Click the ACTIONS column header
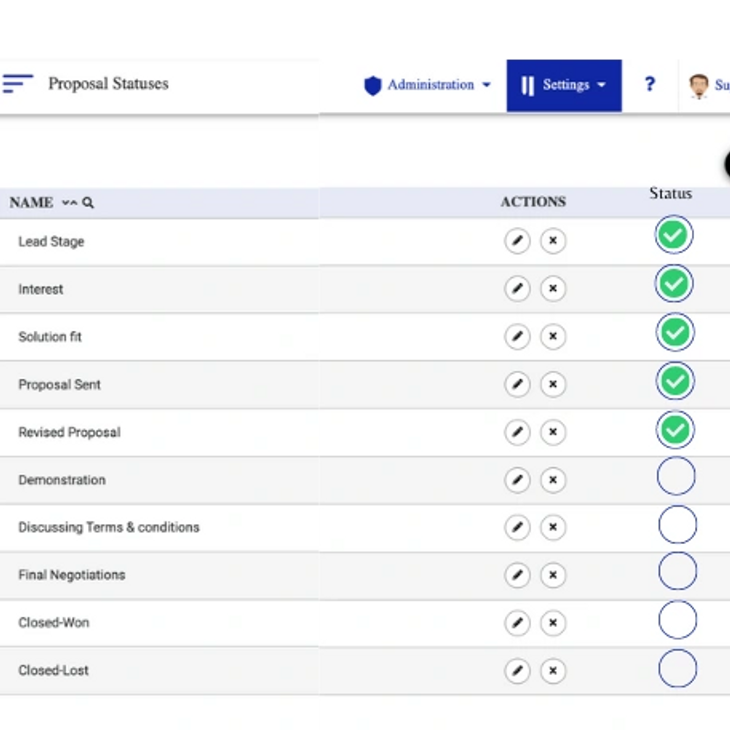This screenshot has height=730, width=730. click(x=533, y=202)
